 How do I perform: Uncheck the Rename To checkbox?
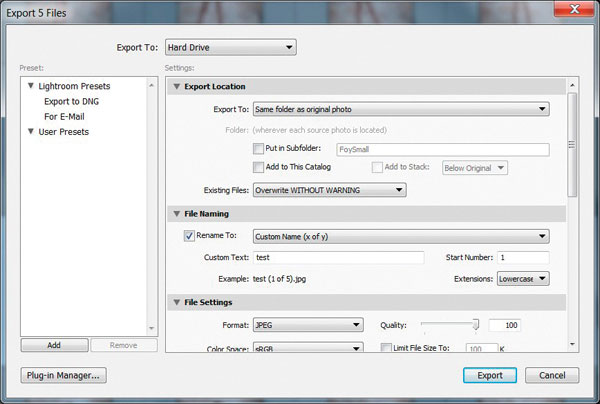tap(189, 236)
